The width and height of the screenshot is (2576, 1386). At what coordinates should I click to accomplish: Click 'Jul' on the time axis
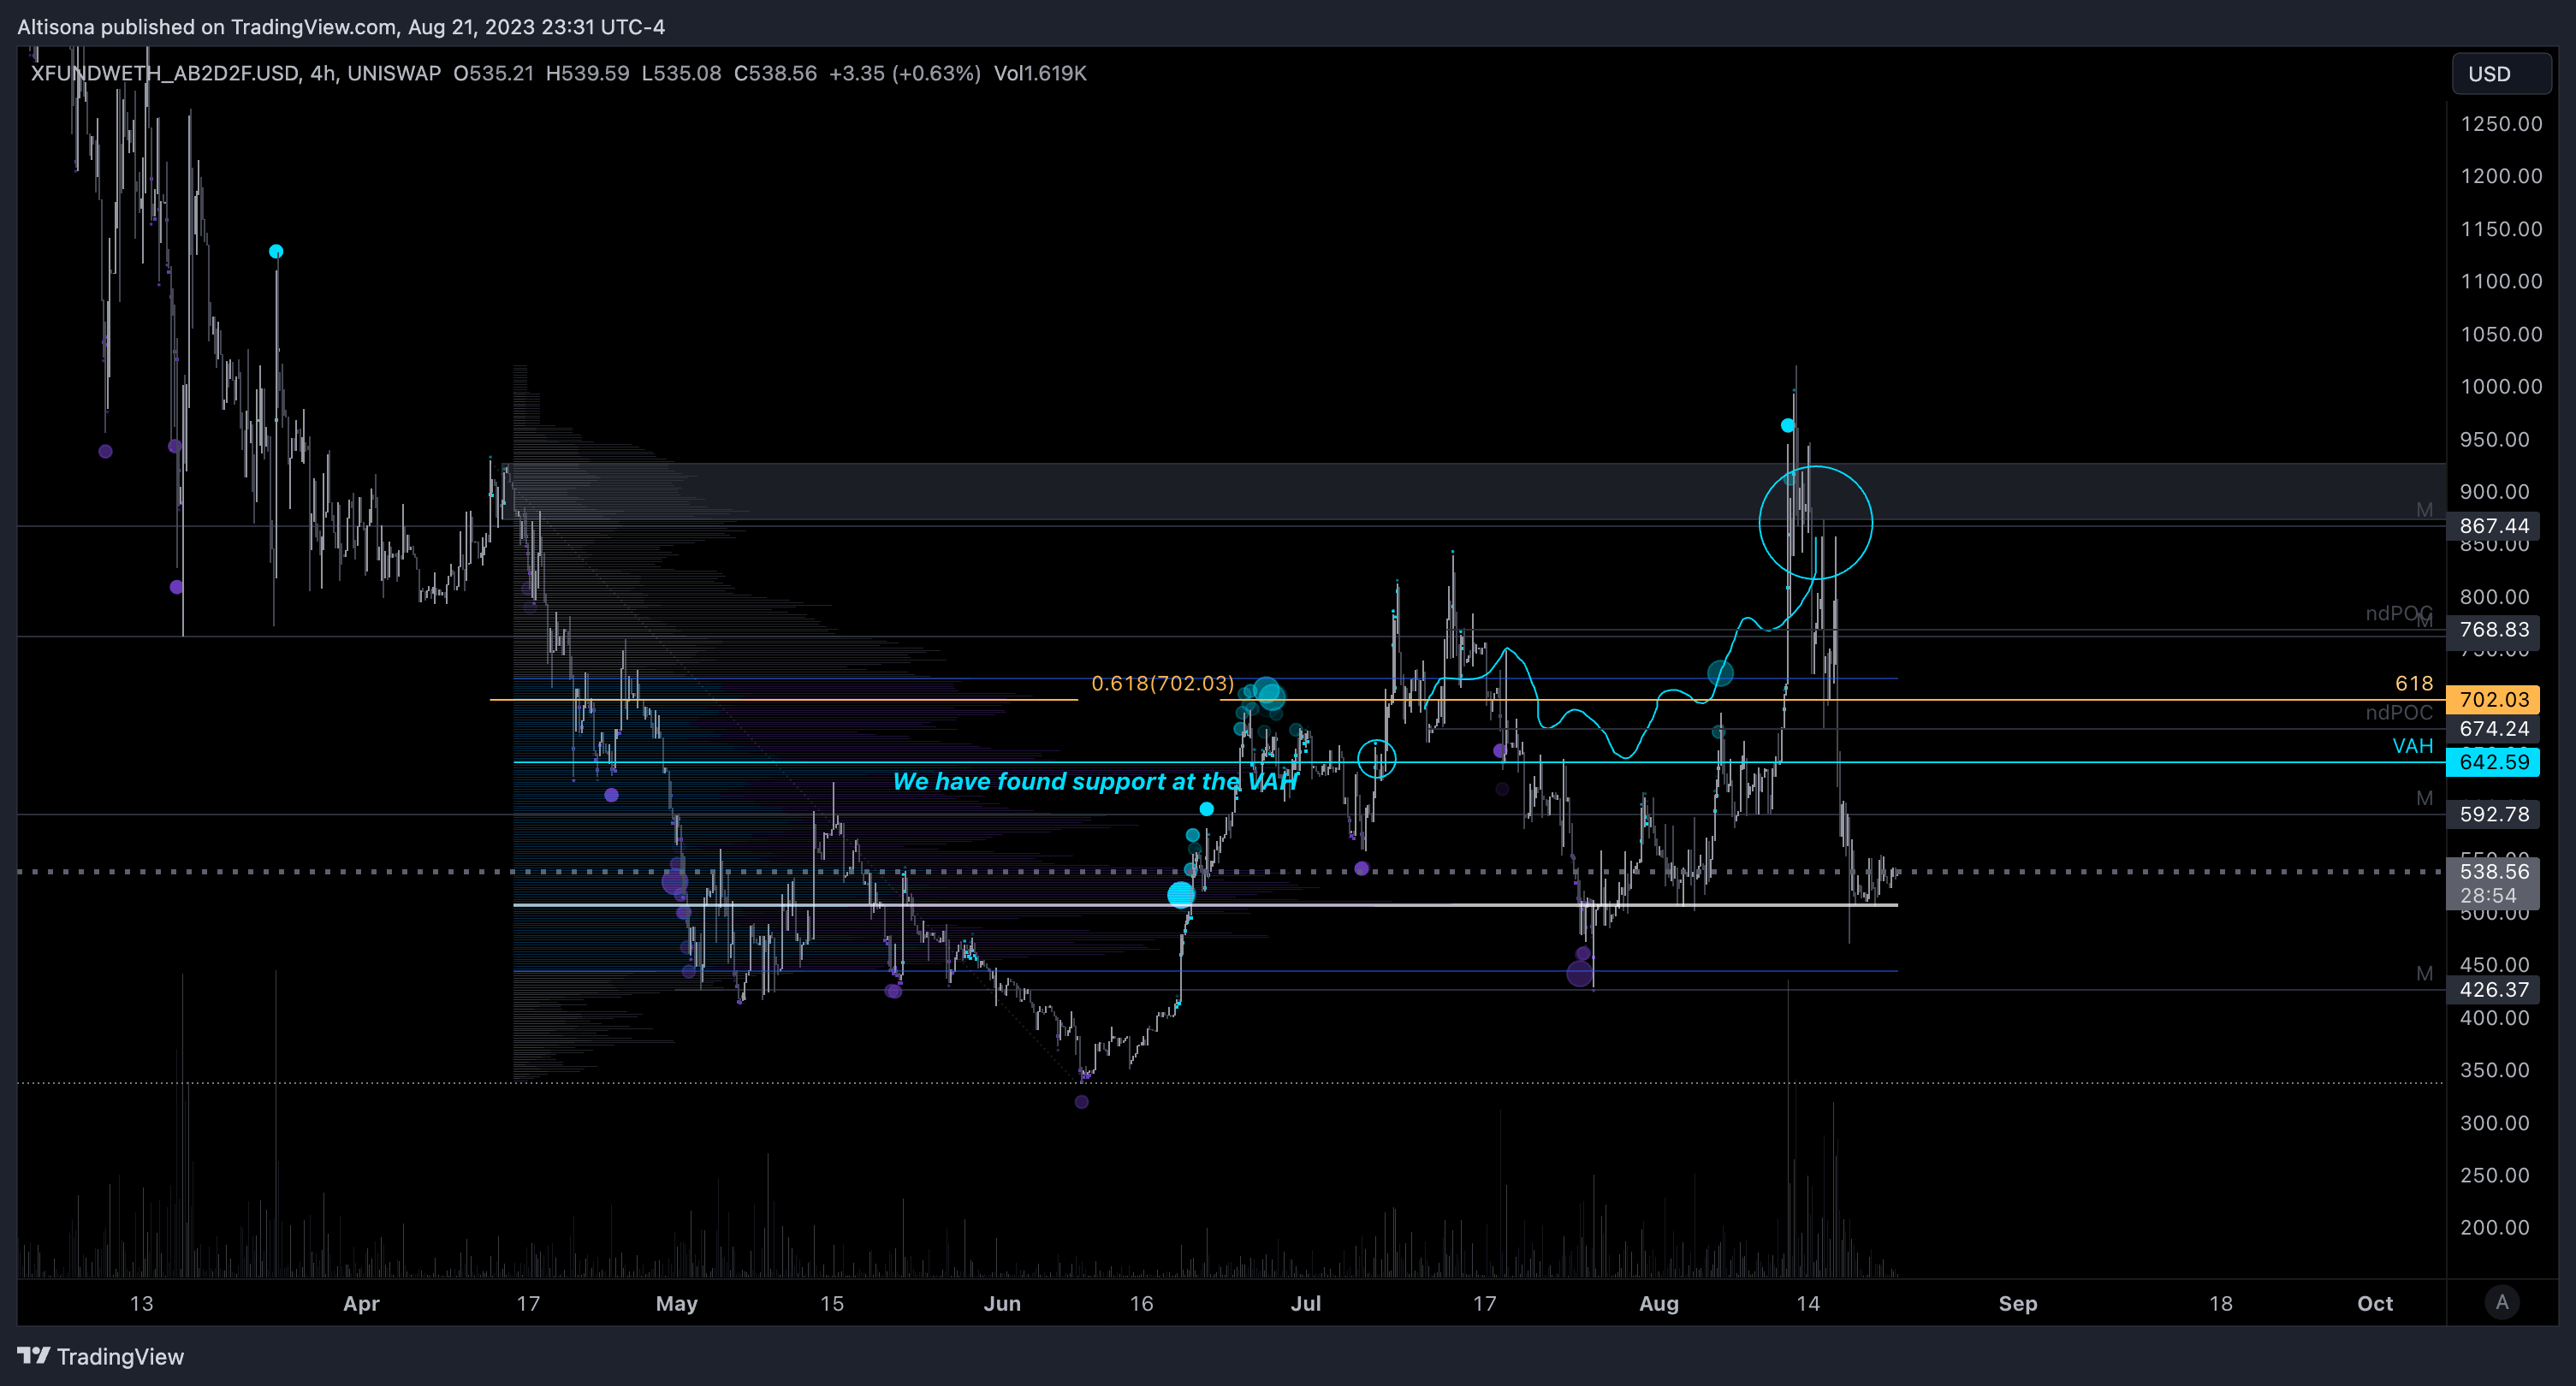pos(1306,1303)
